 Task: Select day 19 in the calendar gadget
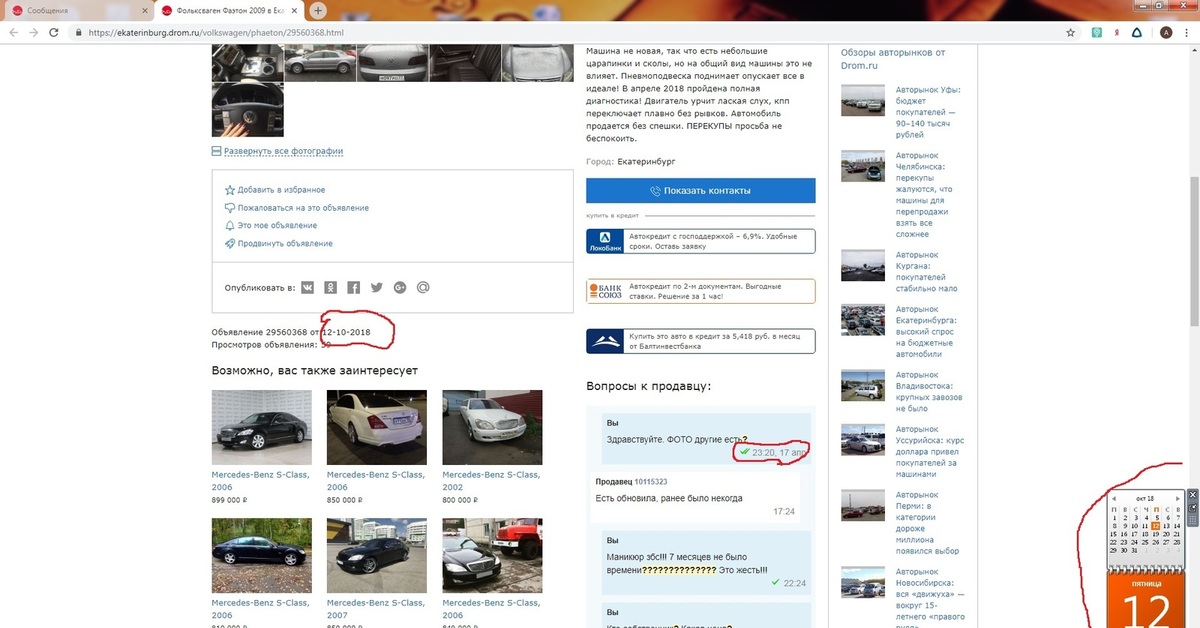coord(1156,533)
